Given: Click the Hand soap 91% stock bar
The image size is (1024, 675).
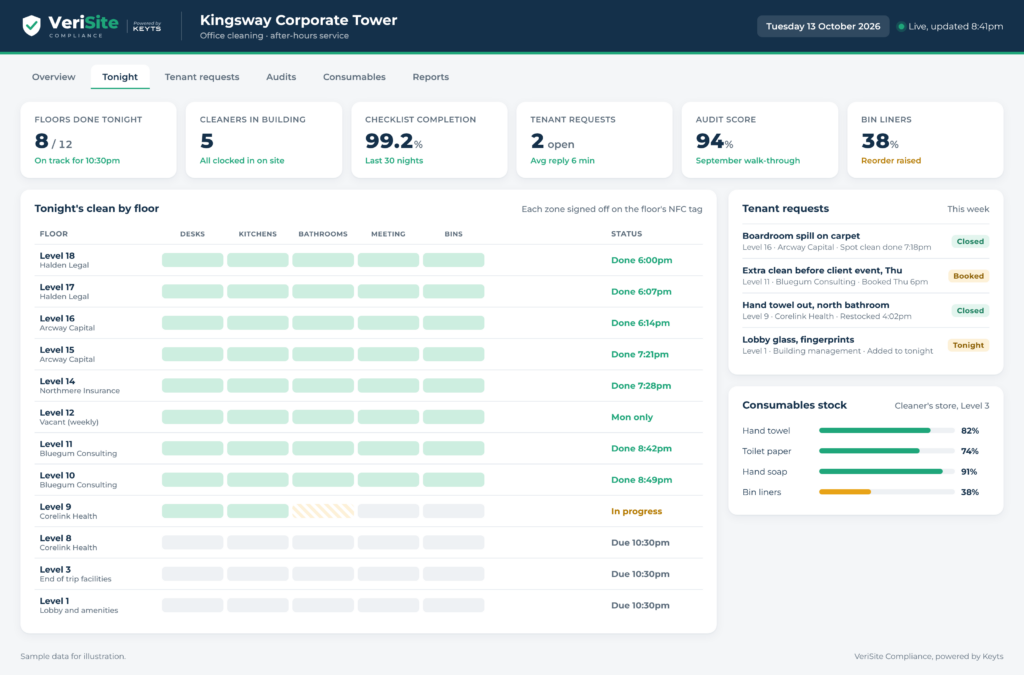Looking at the screenshot, I should click(886, 471).
